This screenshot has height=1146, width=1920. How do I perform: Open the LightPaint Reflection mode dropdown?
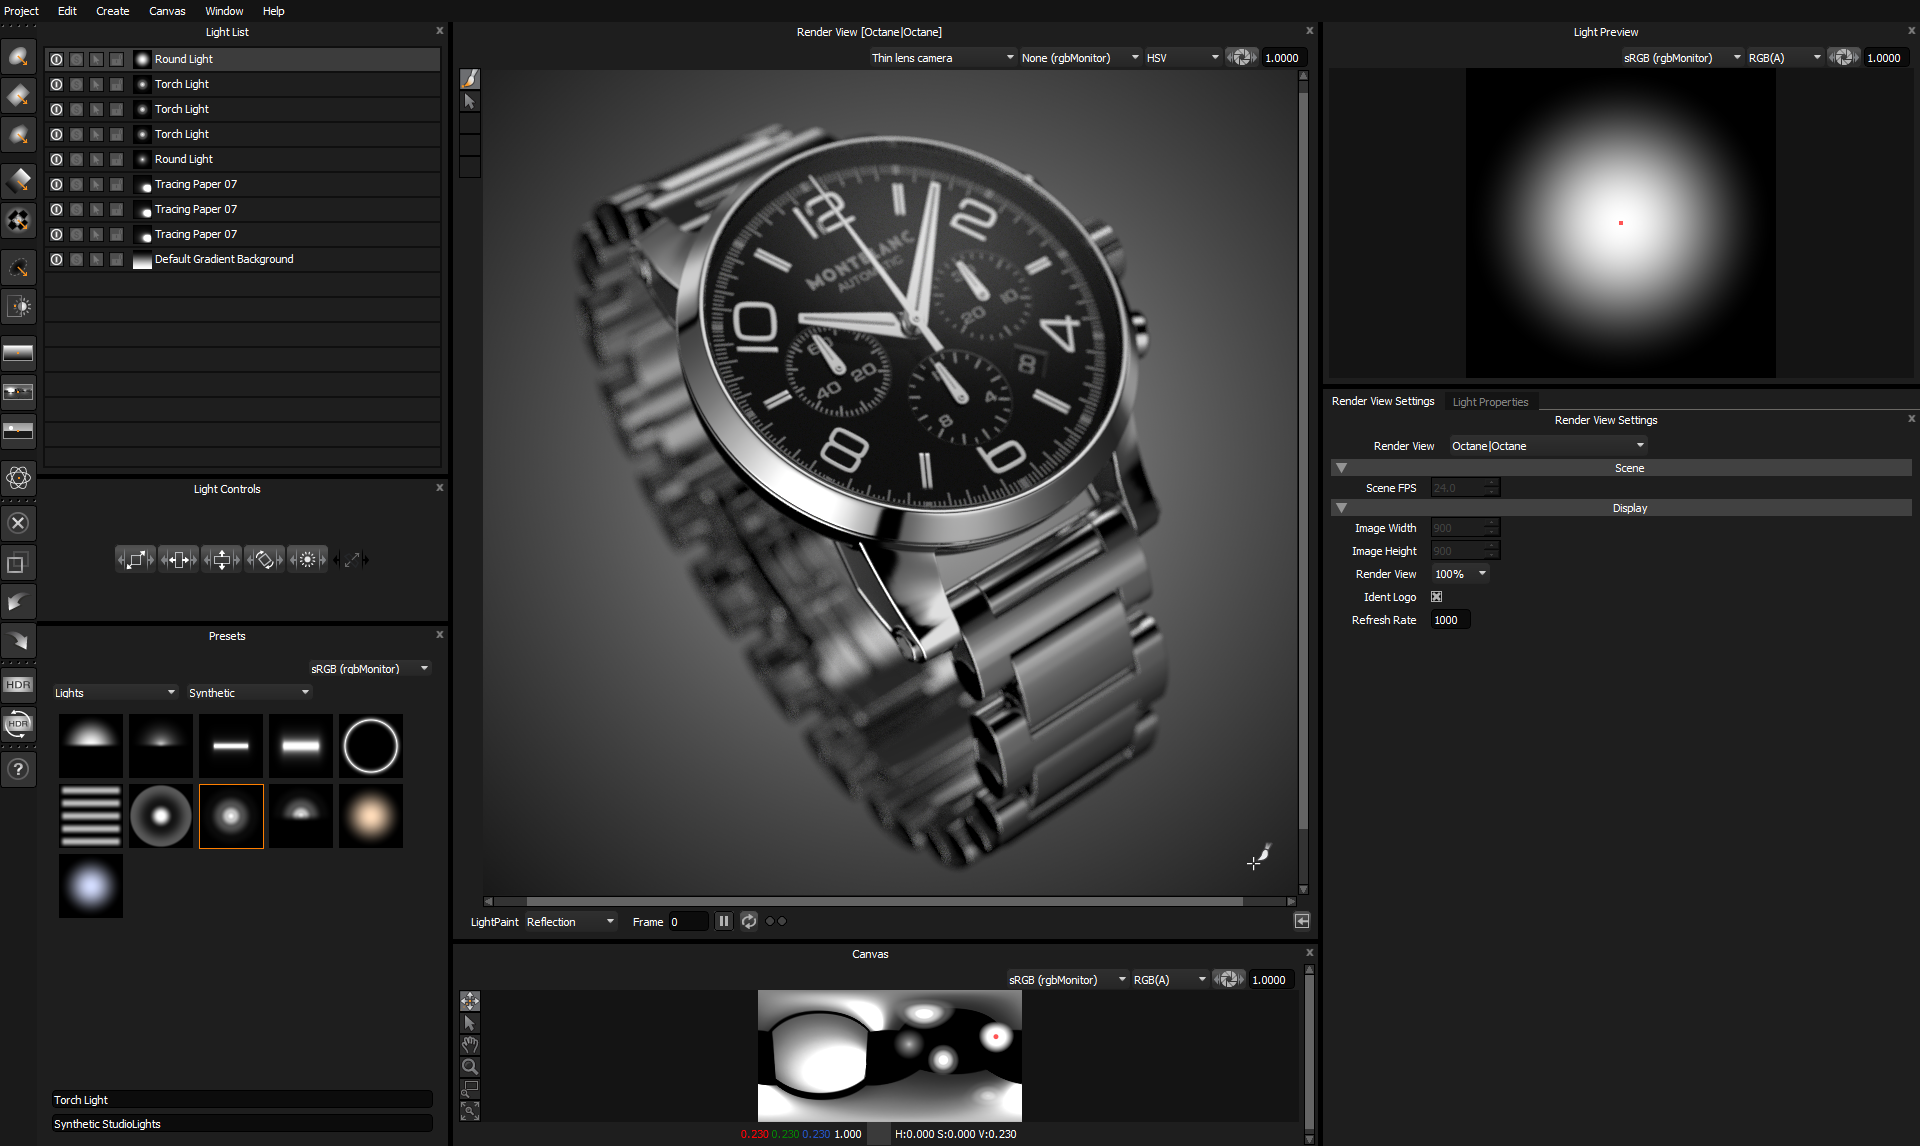pyautogui.click(x=570, y=922)
